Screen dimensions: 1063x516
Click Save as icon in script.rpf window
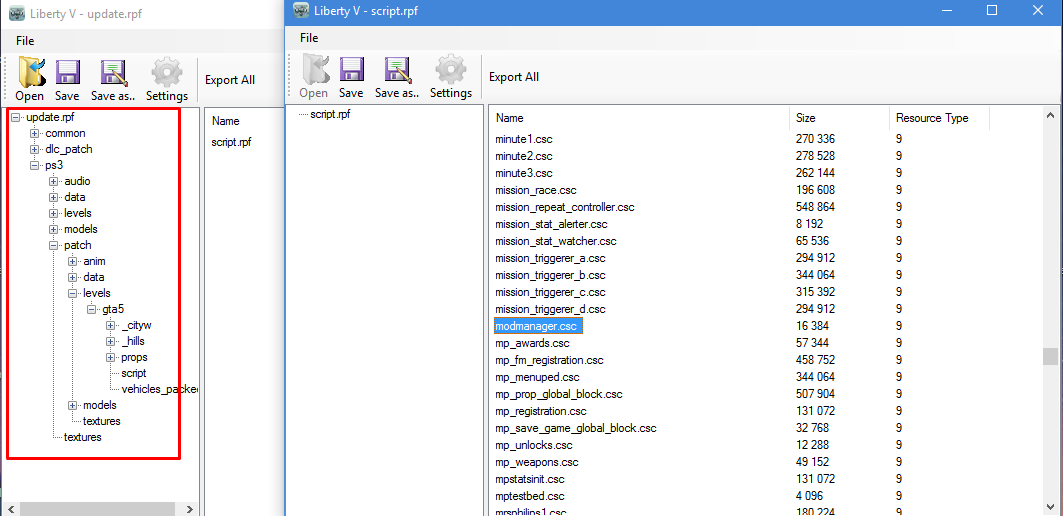397,69
